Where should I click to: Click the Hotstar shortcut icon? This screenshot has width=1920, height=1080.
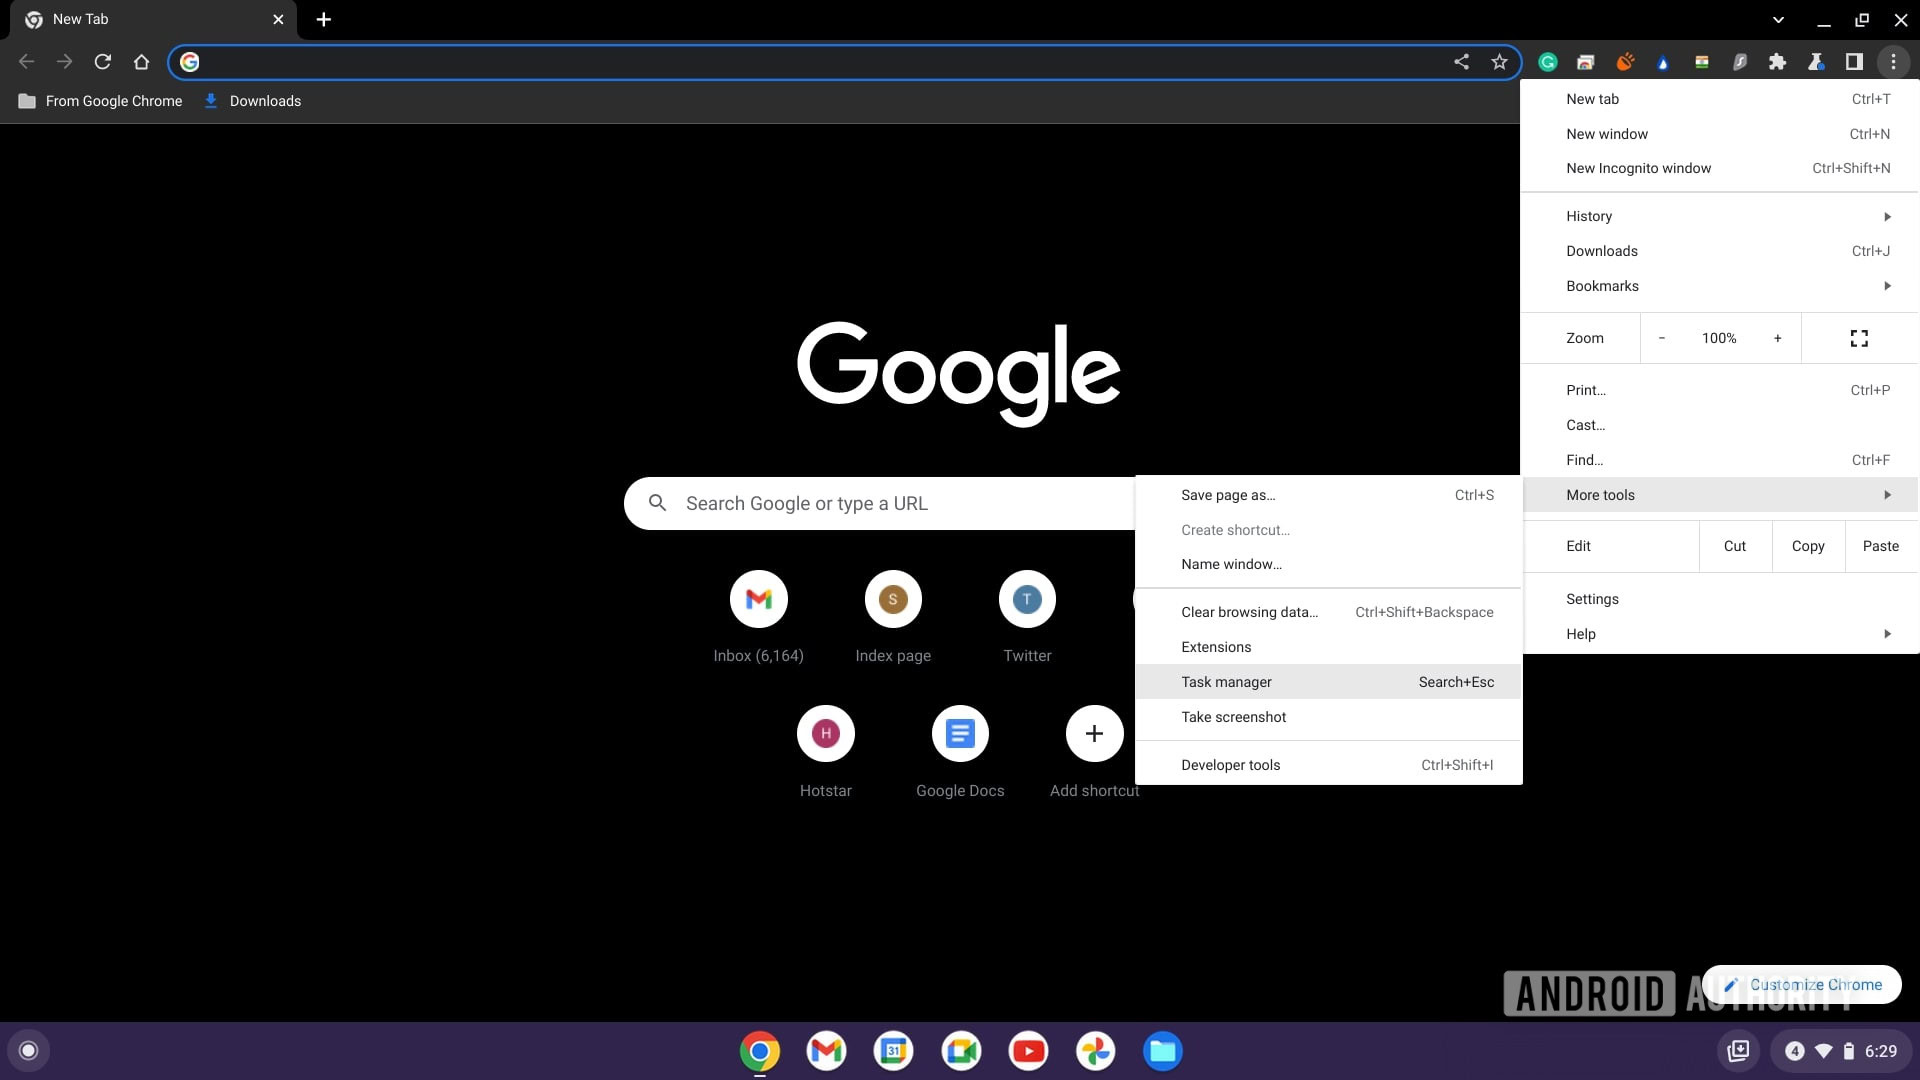(x=825, y=732)
